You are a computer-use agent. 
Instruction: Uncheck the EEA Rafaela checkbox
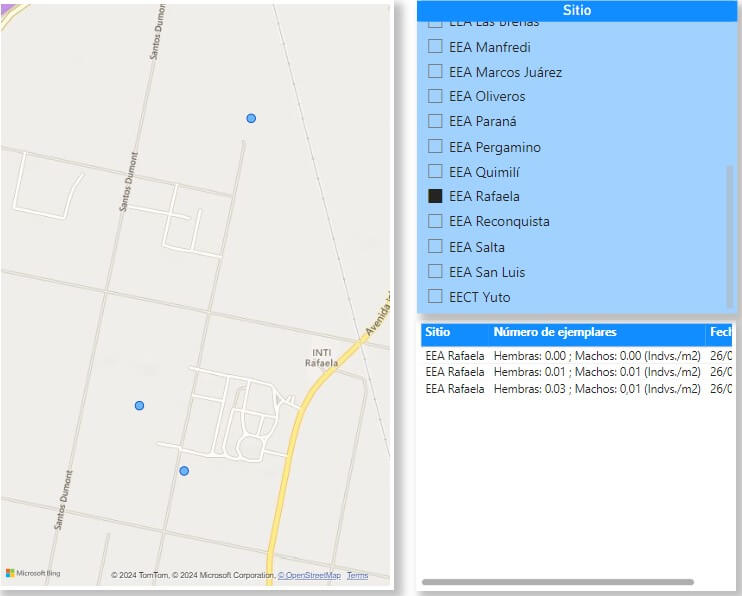[435, 197]
